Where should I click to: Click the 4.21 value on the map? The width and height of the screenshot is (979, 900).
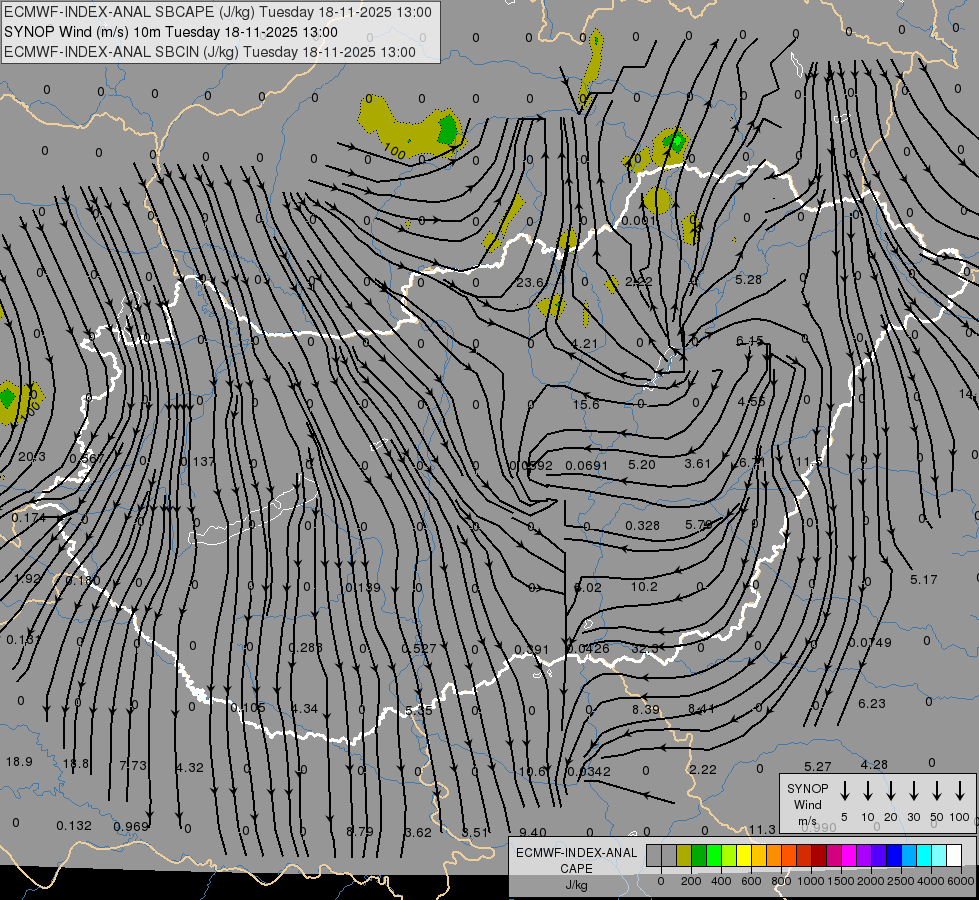point(584,344)
